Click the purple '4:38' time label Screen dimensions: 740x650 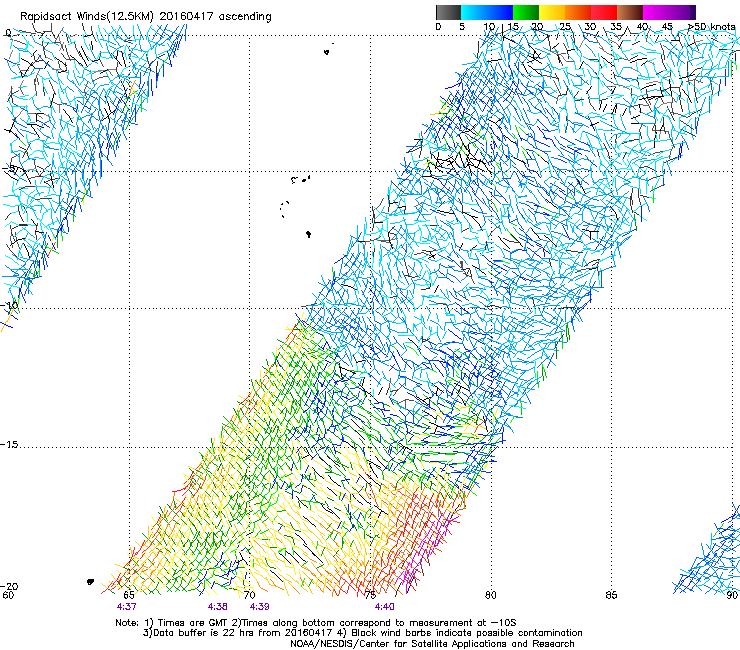(x=218, y=607)
